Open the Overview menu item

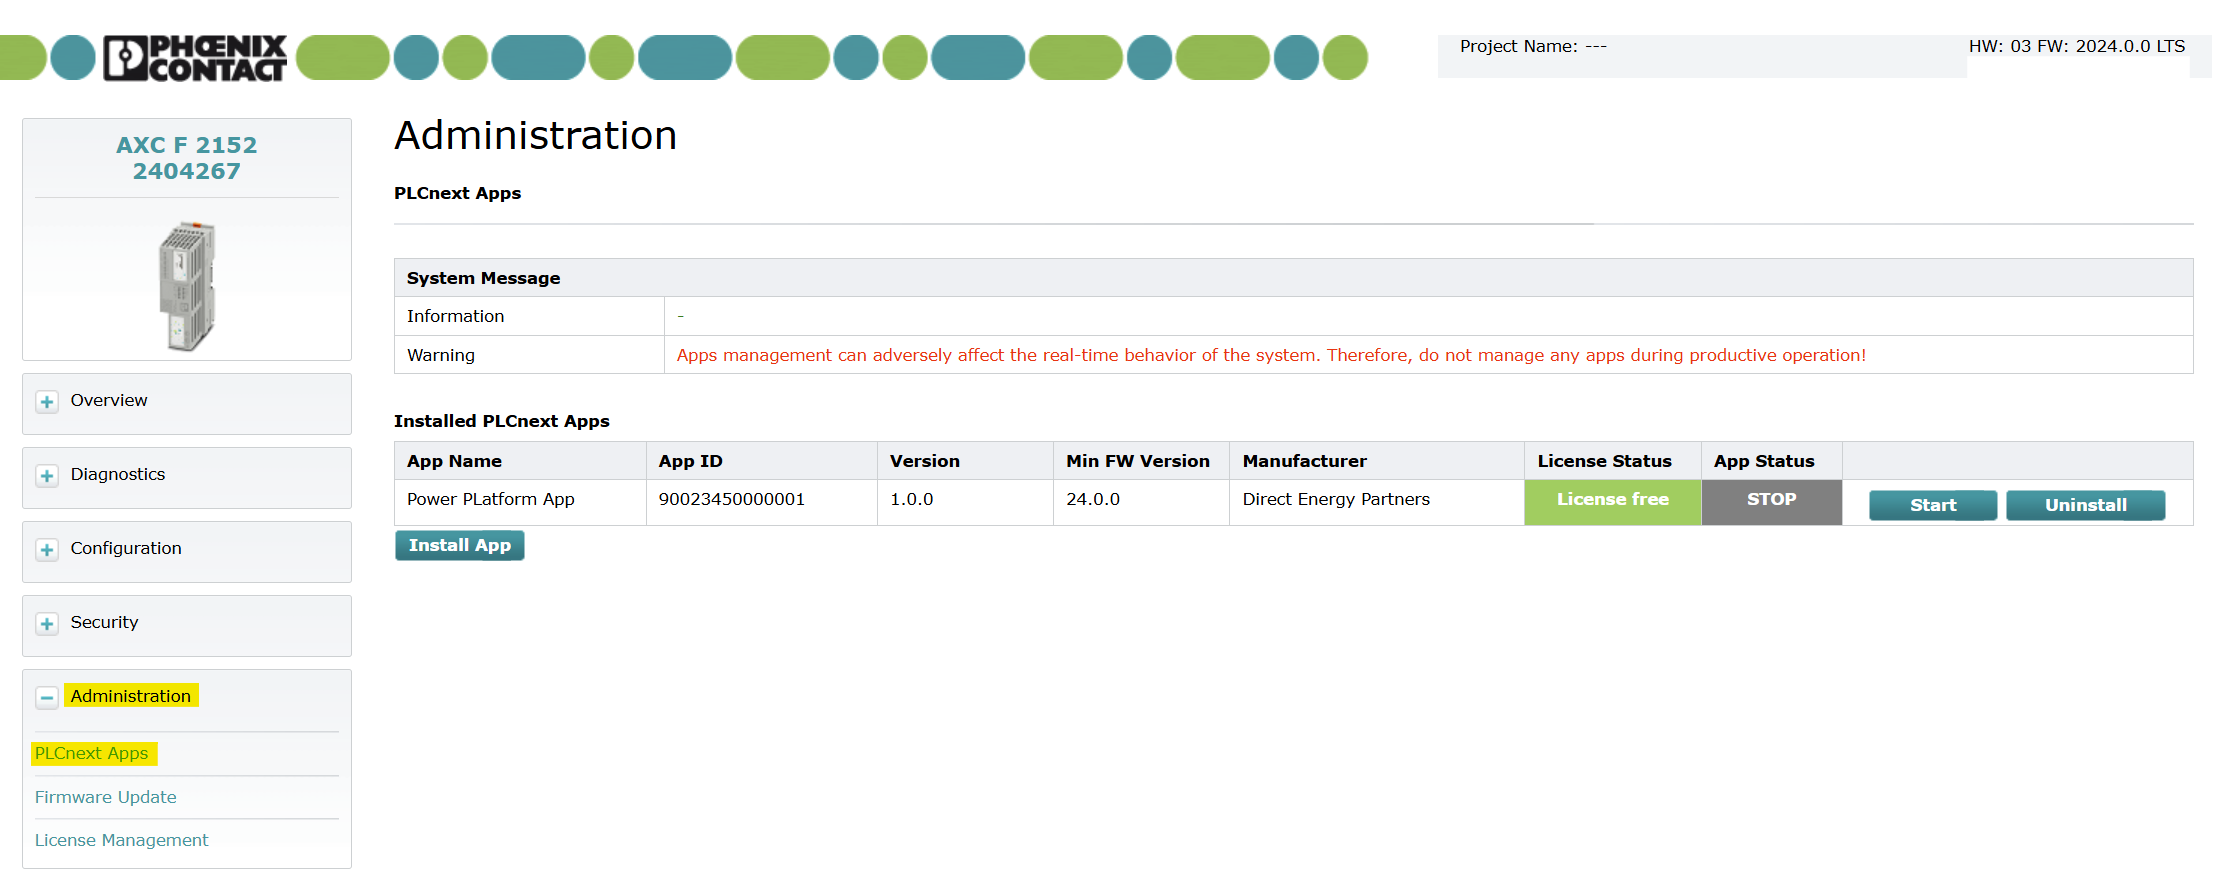[x=109, y=400]
